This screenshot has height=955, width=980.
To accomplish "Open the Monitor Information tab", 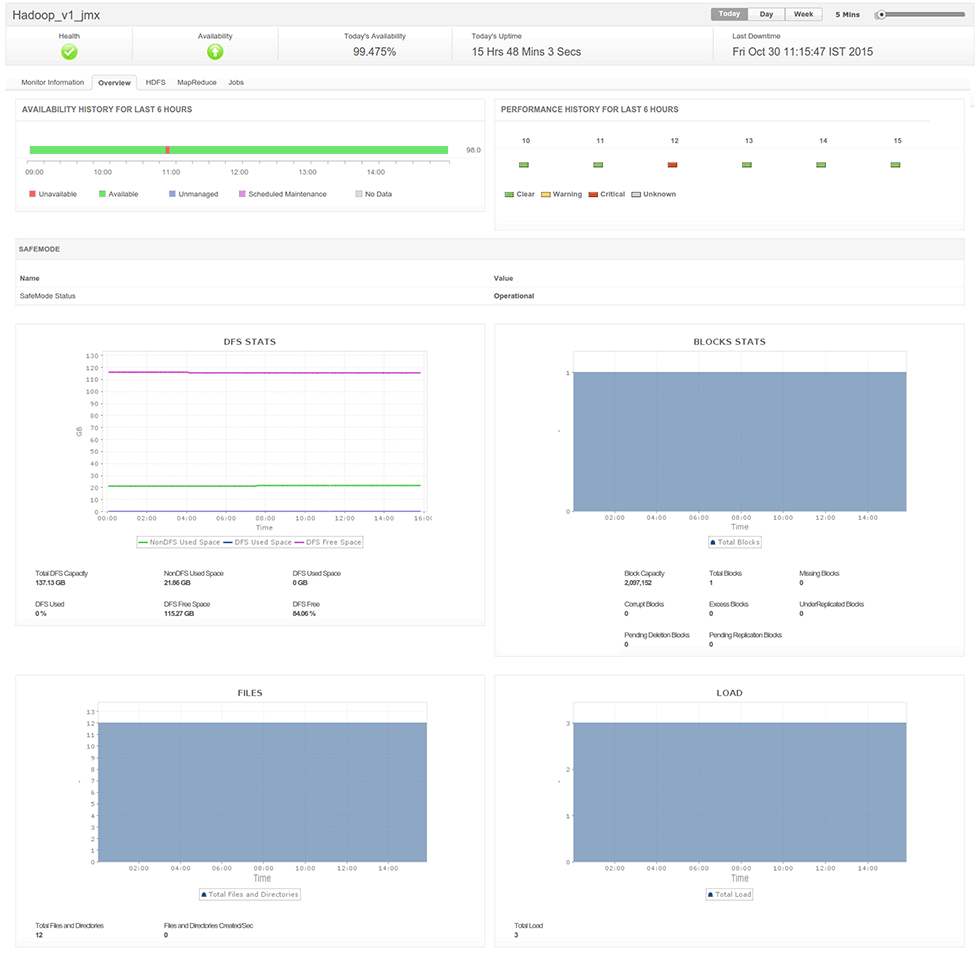I will click(x=52, y=82).
